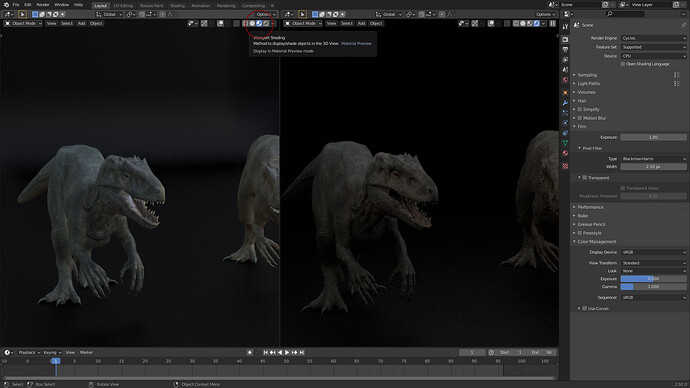Click the auto keying record button
The width and height of the screenshot is (690, 388).
250,352
